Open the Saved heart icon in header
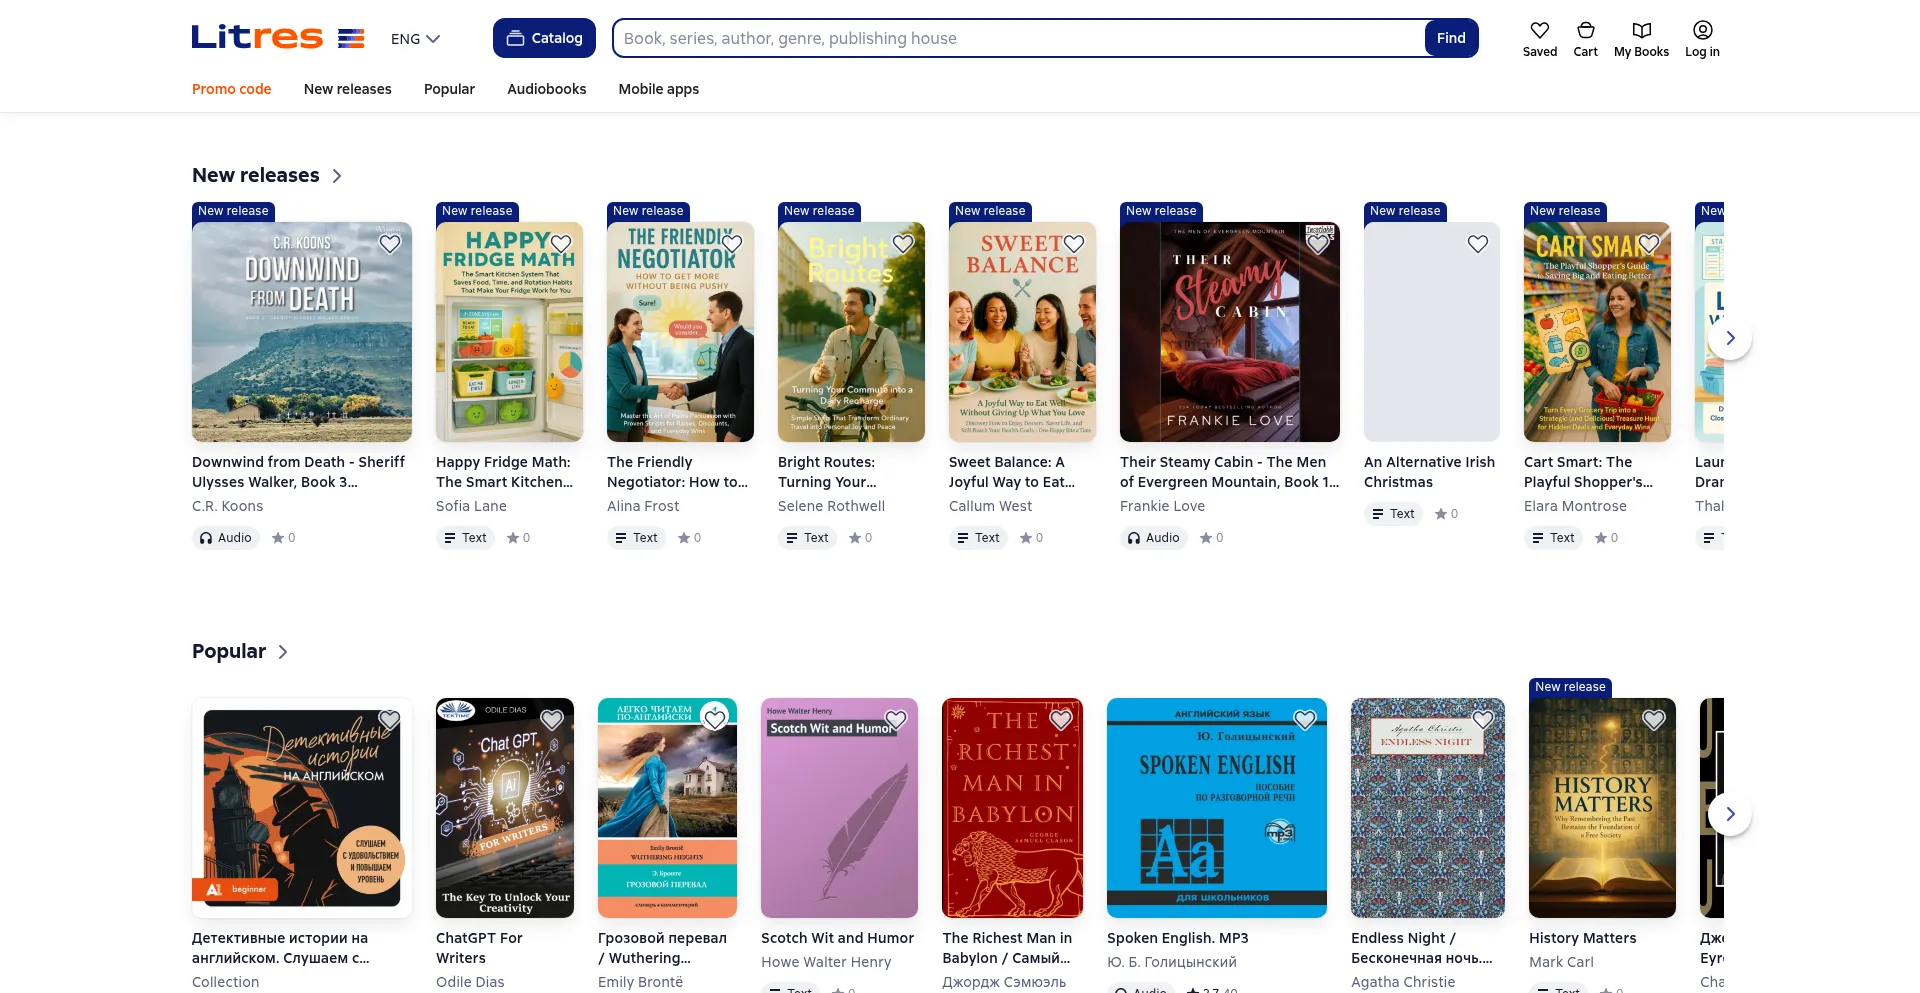The width and height of the screenshot is (1920, 993). (1539, 31)
